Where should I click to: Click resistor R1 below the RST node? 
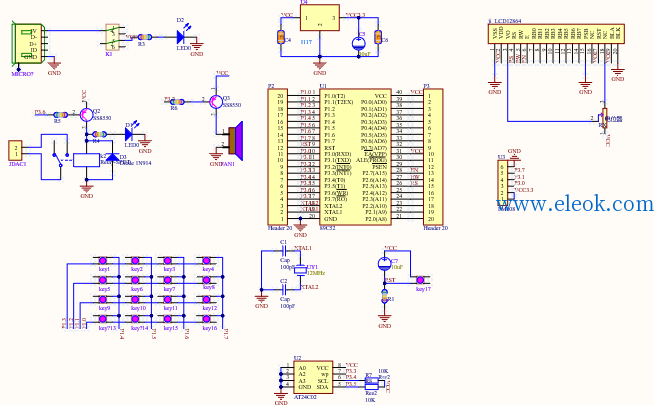(x=385, y=296)
